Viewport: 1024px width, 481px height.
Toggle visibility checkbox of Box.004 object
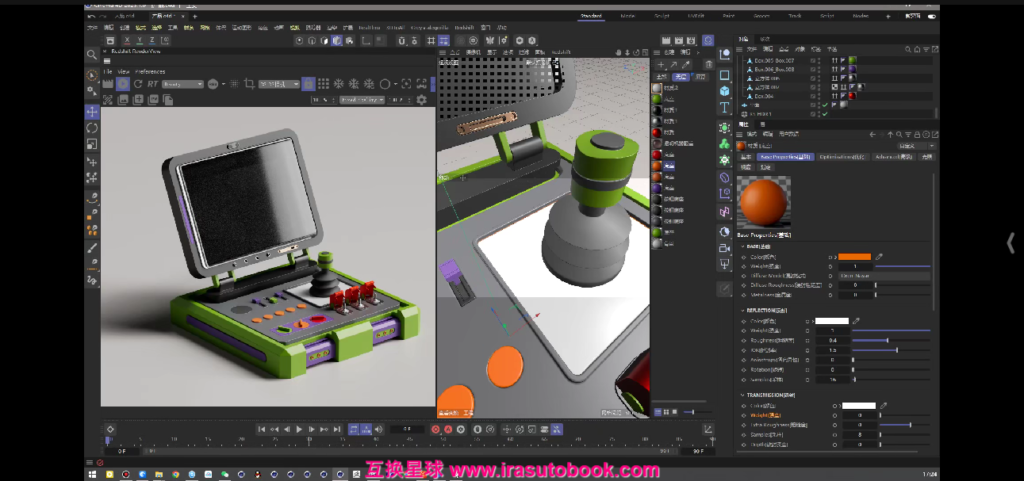tap(813, 96)
